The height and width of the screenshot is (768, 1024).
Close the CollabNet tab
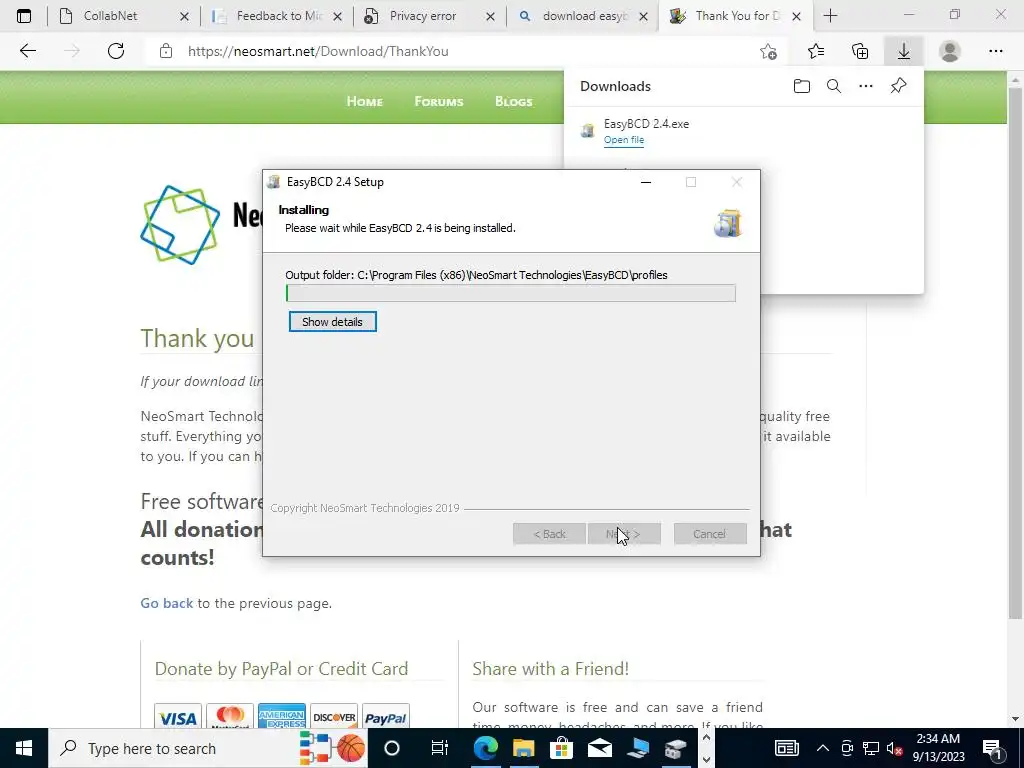pyautogui.click(x=184, y=16)
